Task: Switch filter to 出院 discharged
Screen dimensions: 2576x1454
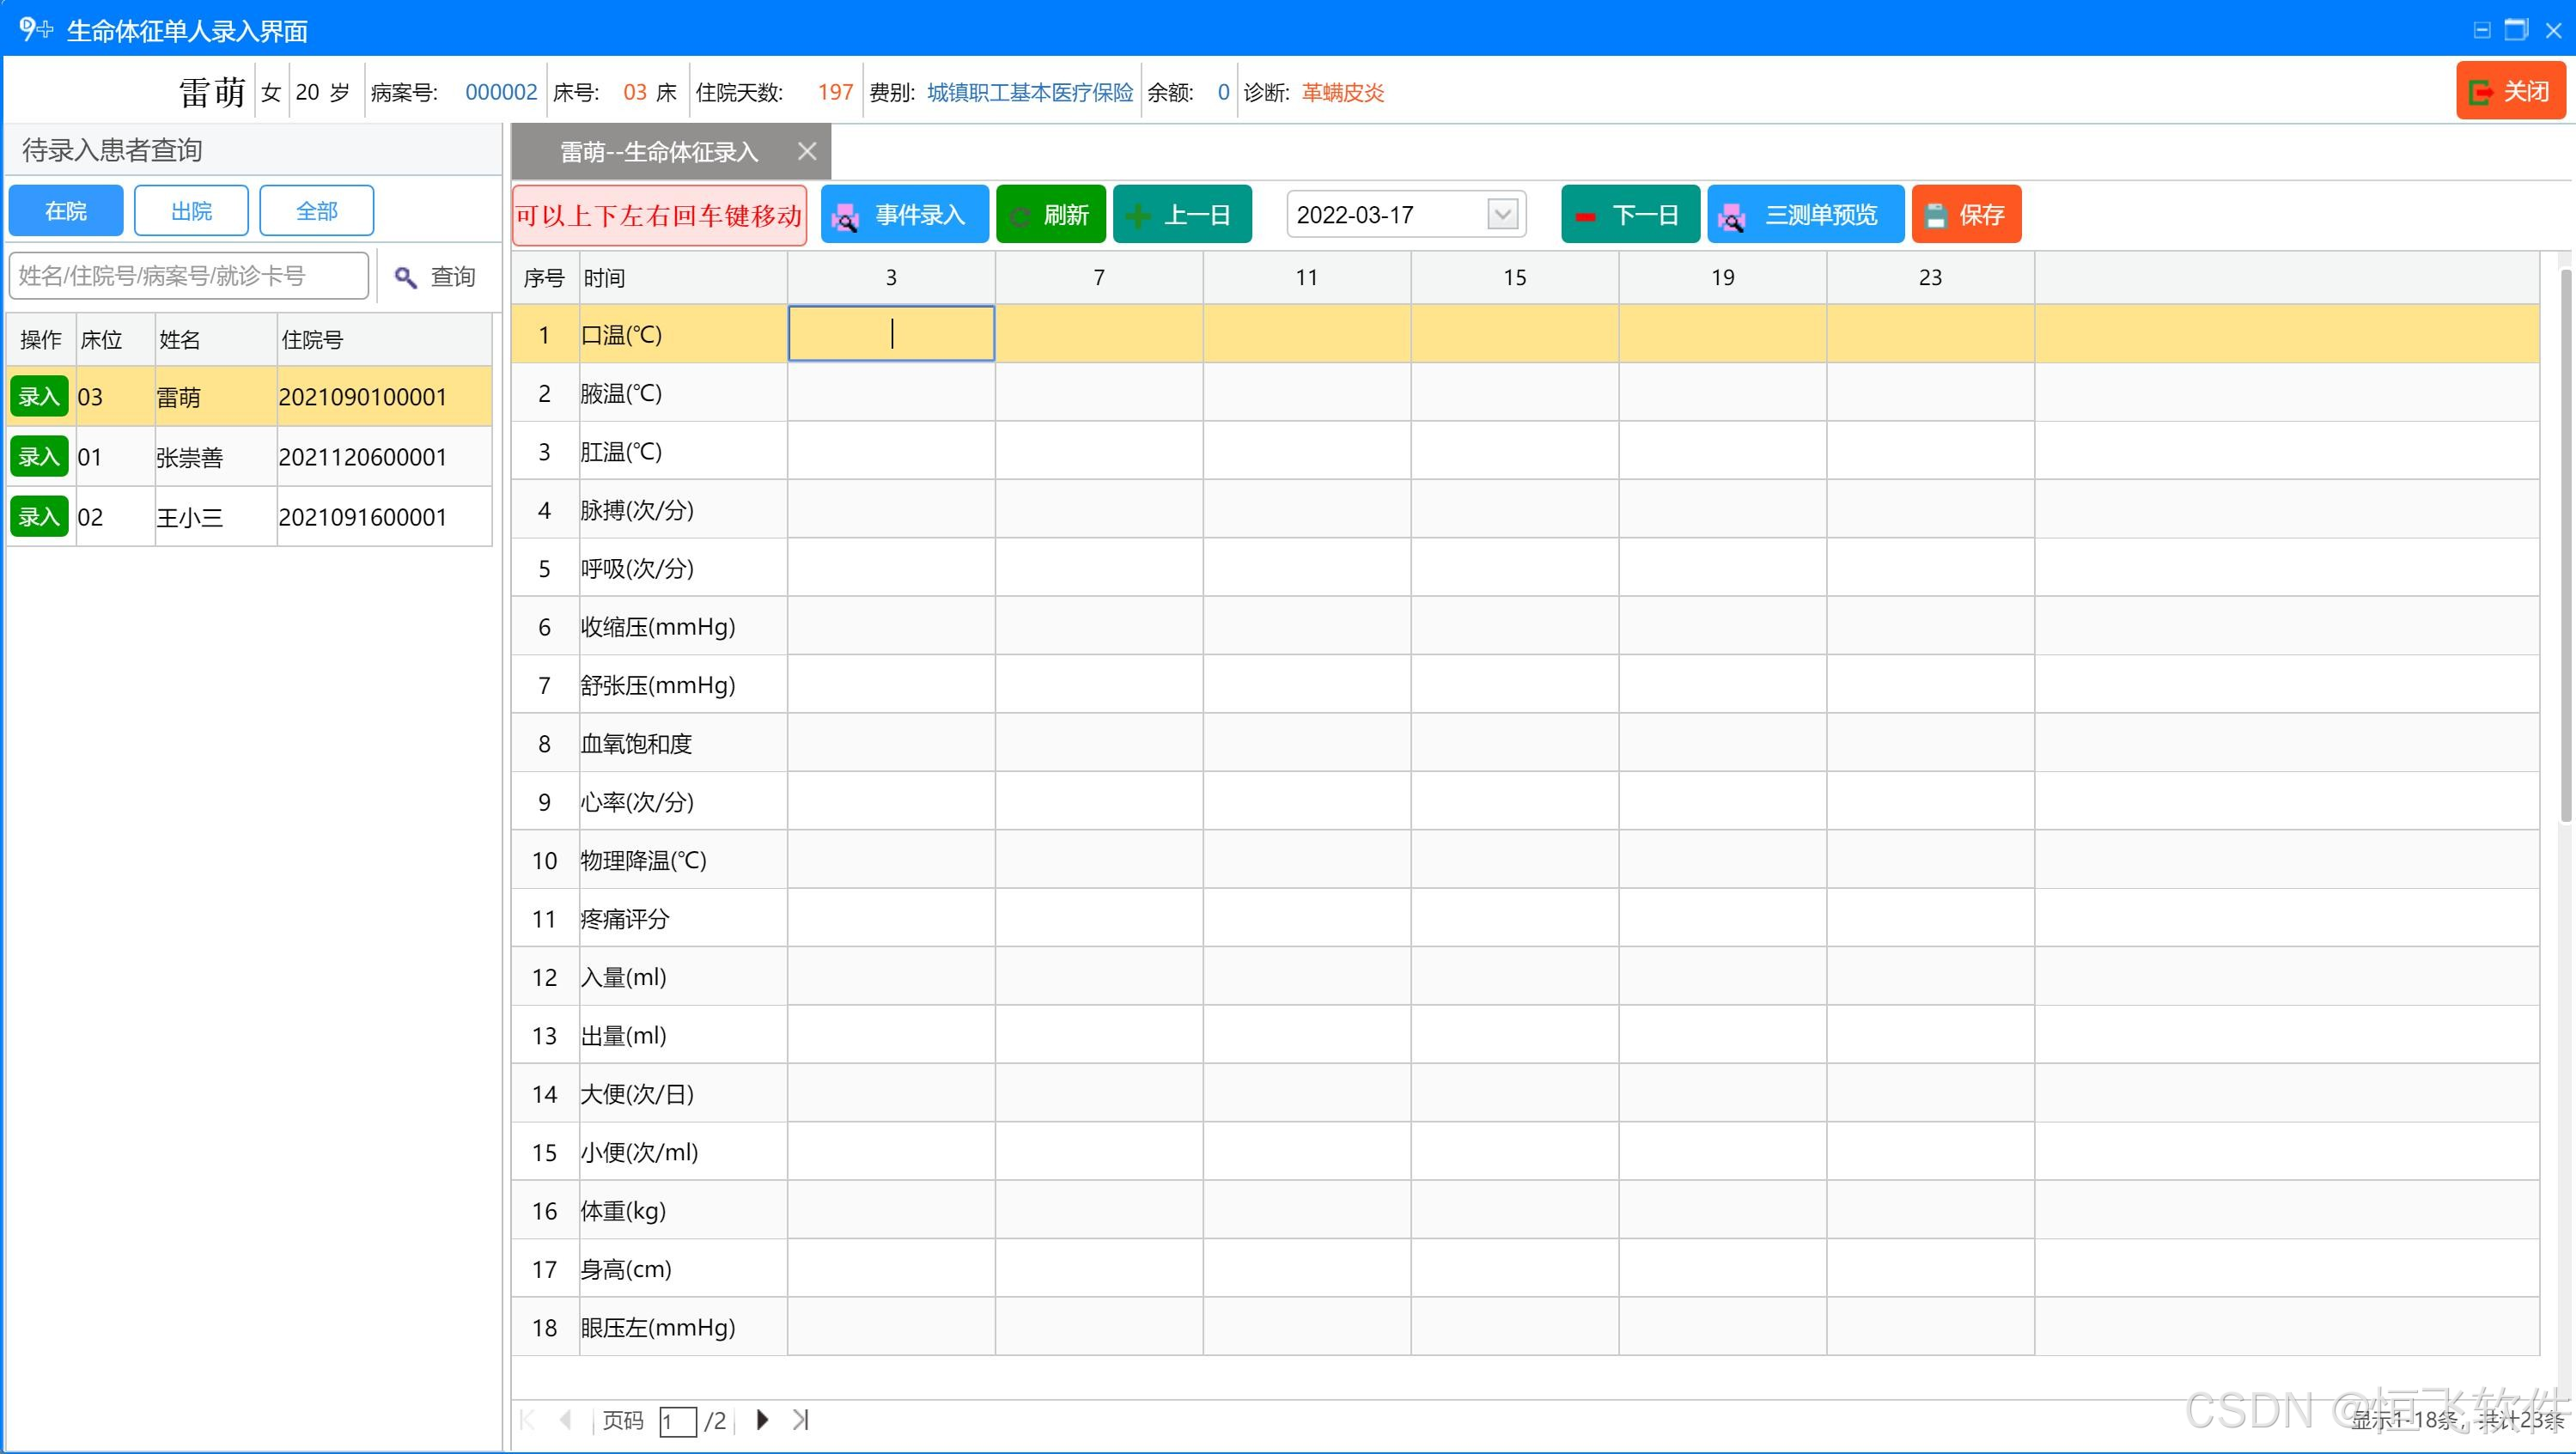Action: pos(191,210)
